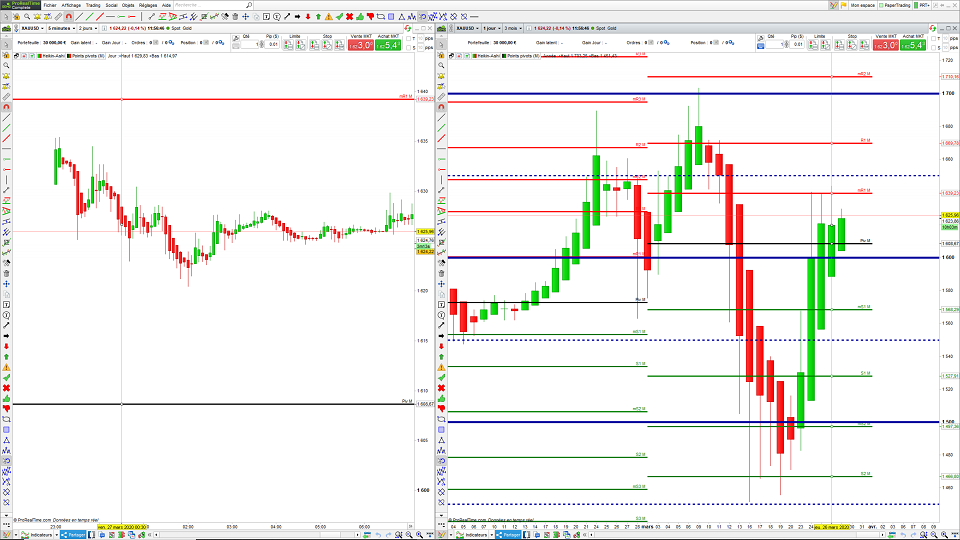This screenshot has height=540, width=960.
Task: Open the 1 jour timeframe dropdown
Action: [x=491, y=28]
